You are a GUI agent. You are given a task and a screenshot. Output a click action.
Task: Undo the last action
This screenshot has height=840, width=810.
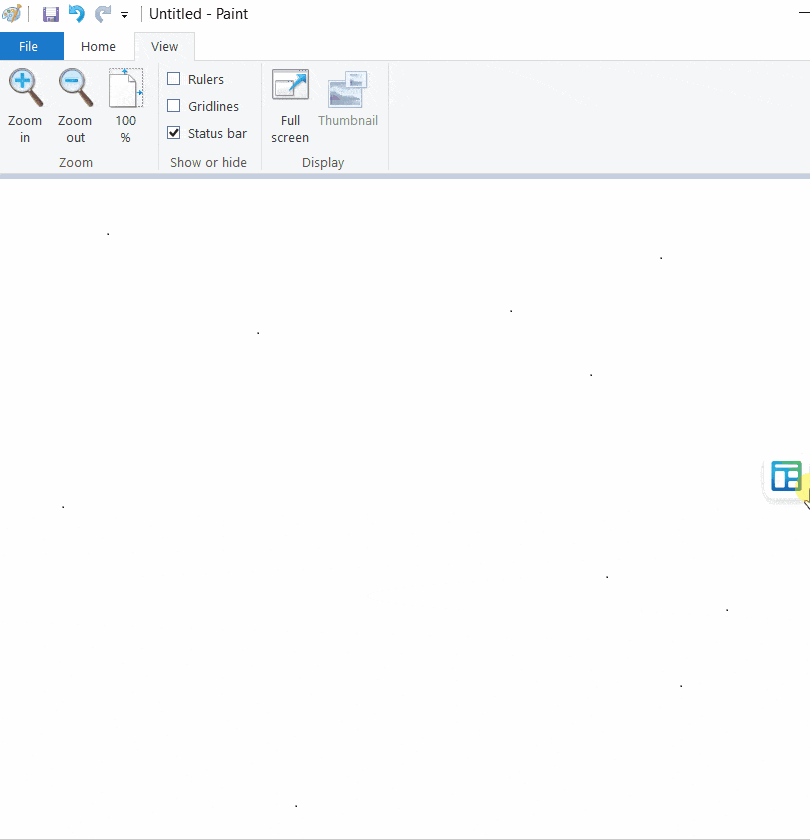pos(76,14)
